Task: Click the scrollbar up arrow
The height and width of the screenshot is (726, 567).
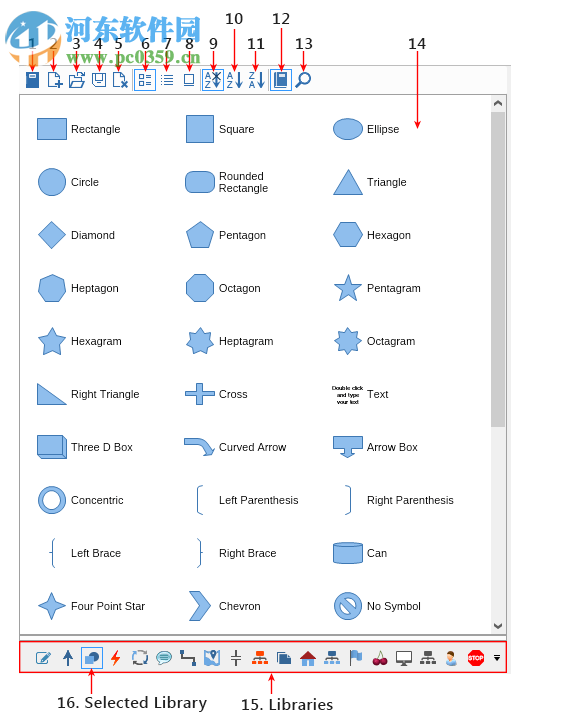Action: [498, 103]
